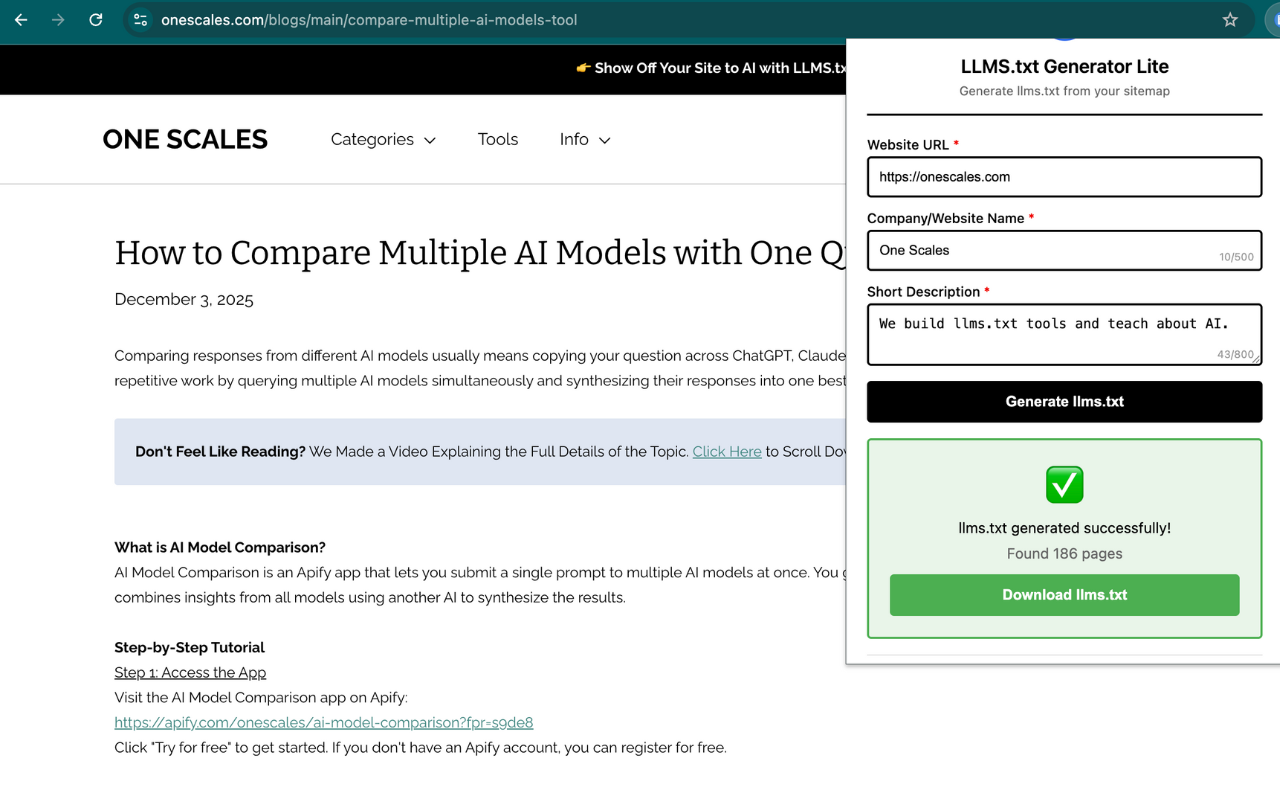Edit the Website URL field
Screen dimensions: 1280x800
(x=1064, y=176)
